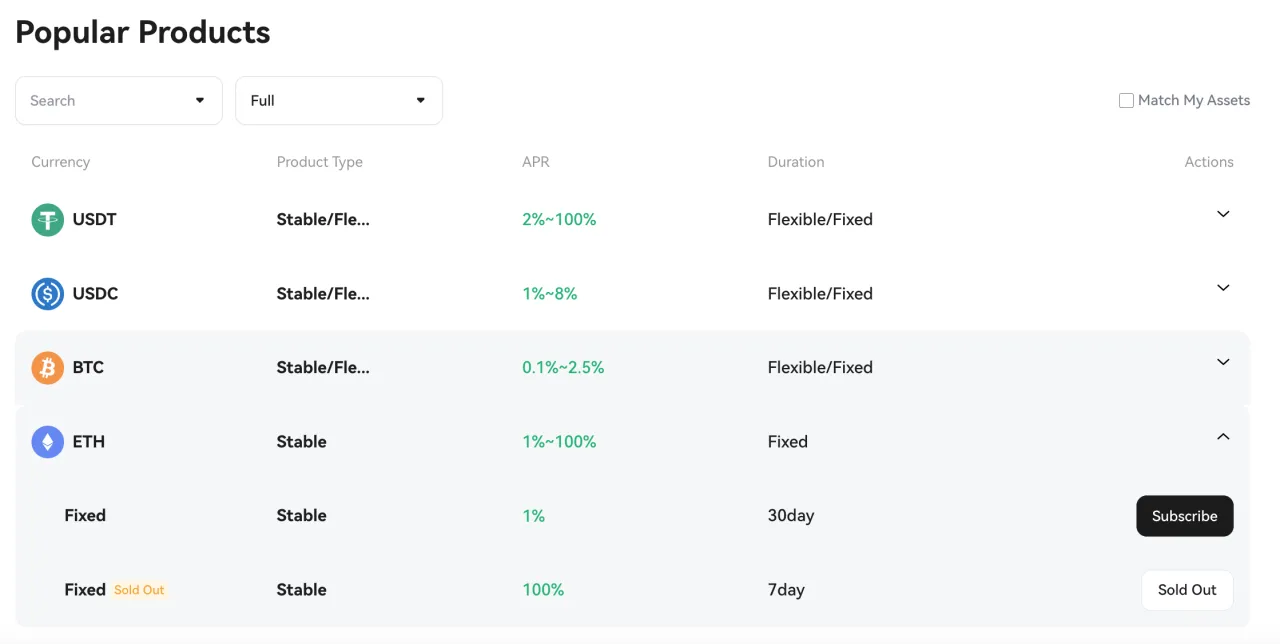Screen dimensions: 1280x644
Task: Expand the USDT product row chevron
Action: coord(1223,214)
